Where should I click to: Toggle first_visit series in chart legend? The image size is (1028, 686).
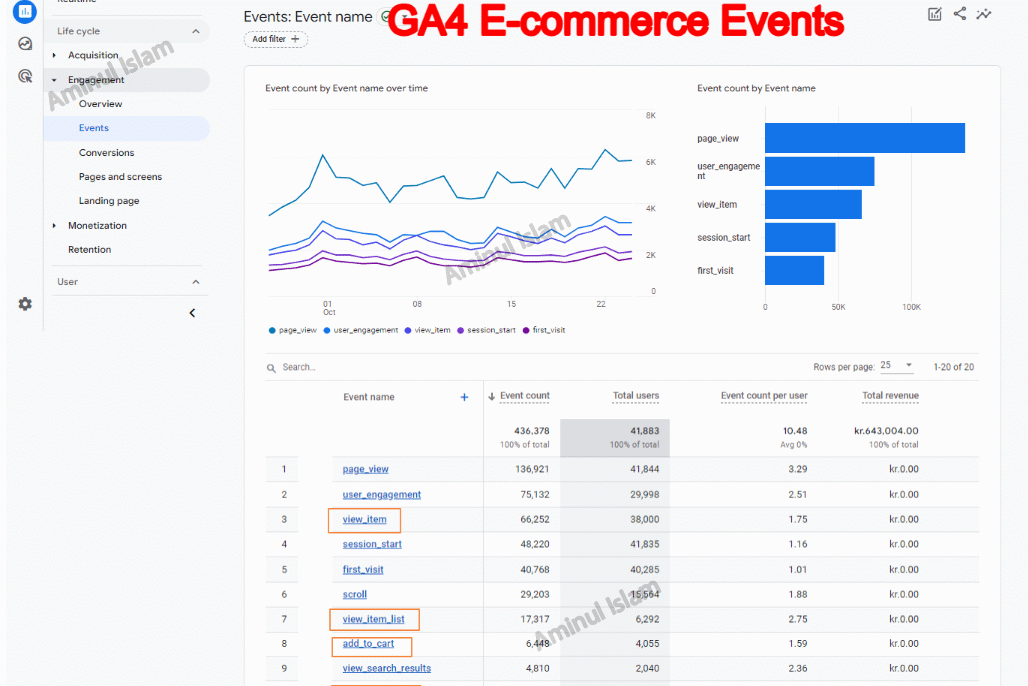(x=544, y=330)
